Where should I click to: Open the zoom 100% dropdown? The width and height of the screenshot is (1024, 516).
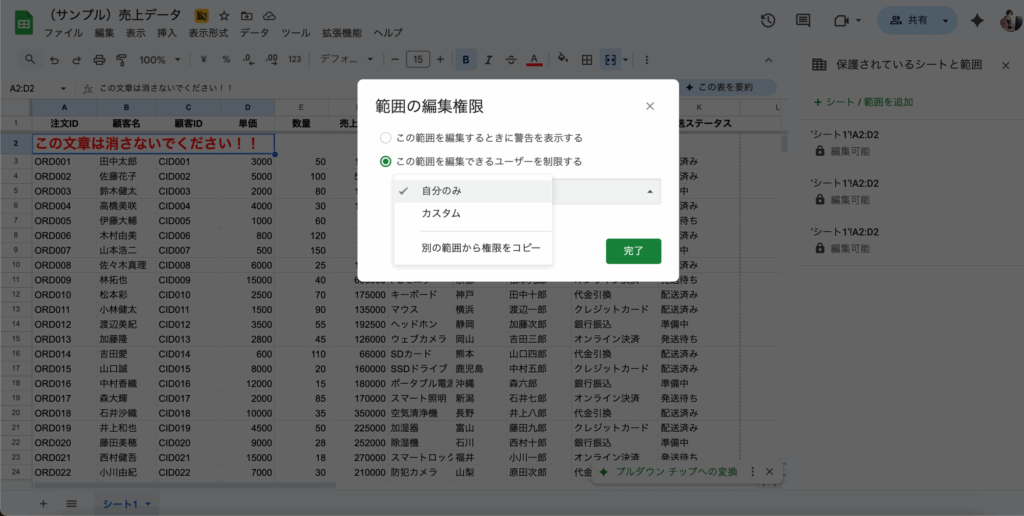159,59
